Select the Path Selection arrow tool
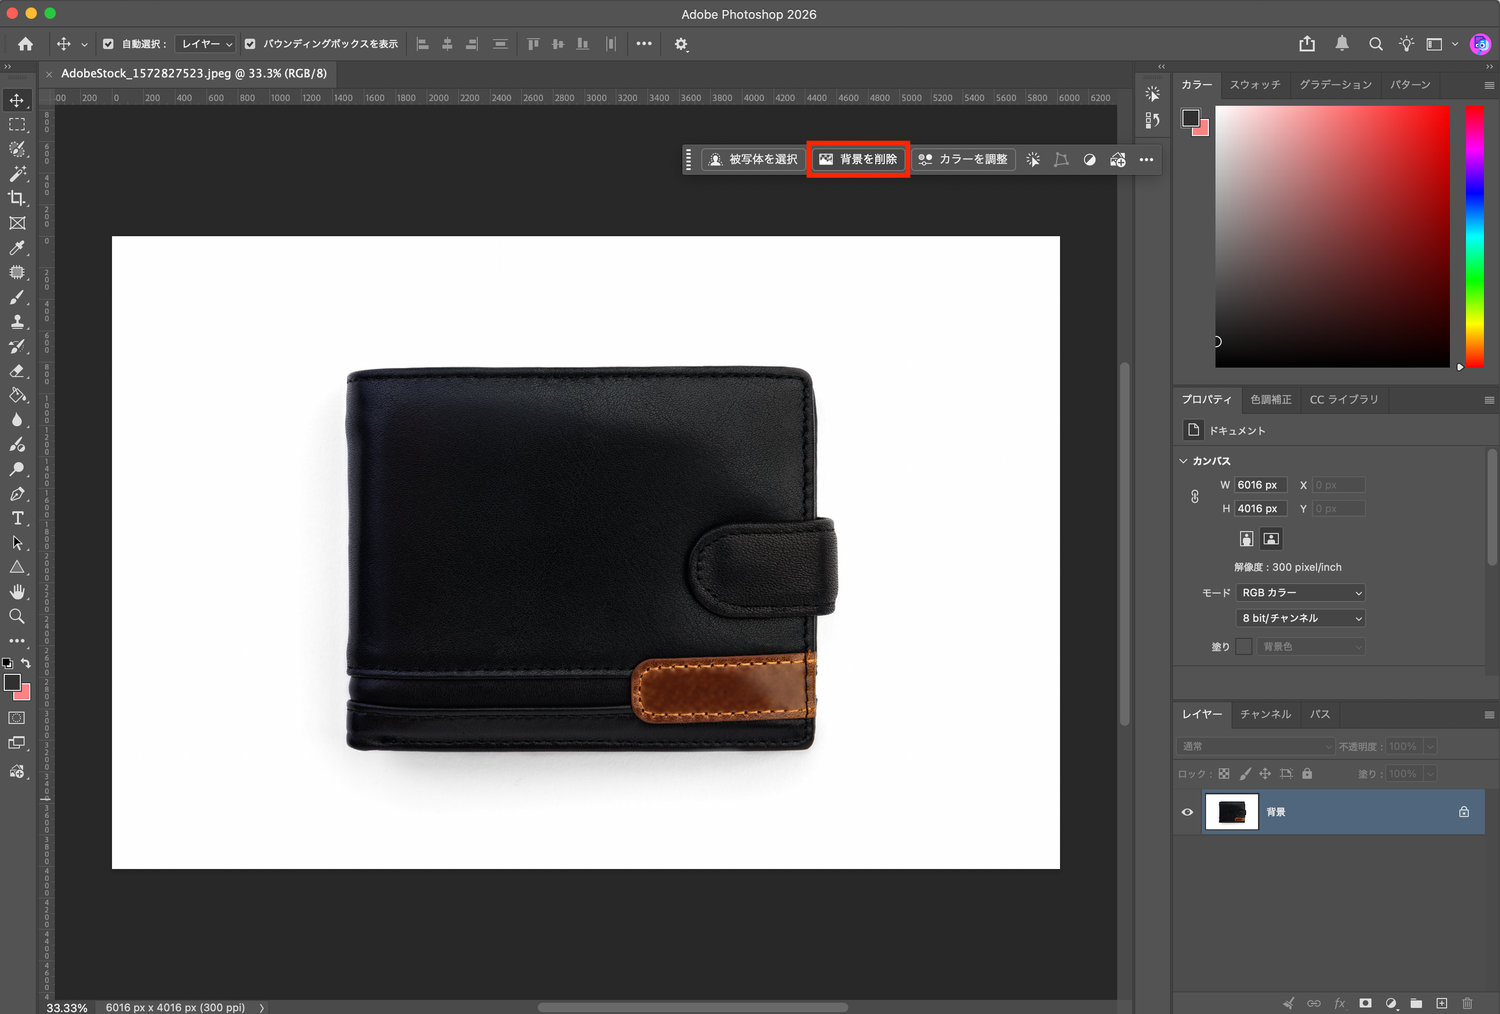Image resolution: width=1500 pixels, height=1014 pixels. [17, 543]
